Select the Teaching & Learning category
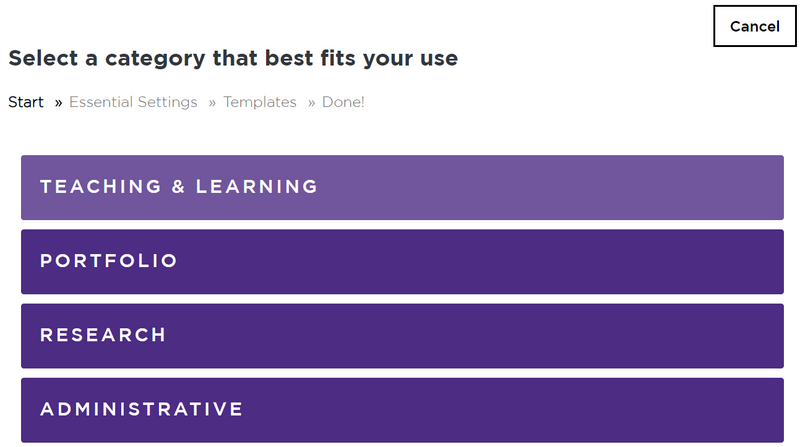 [402, 187]
